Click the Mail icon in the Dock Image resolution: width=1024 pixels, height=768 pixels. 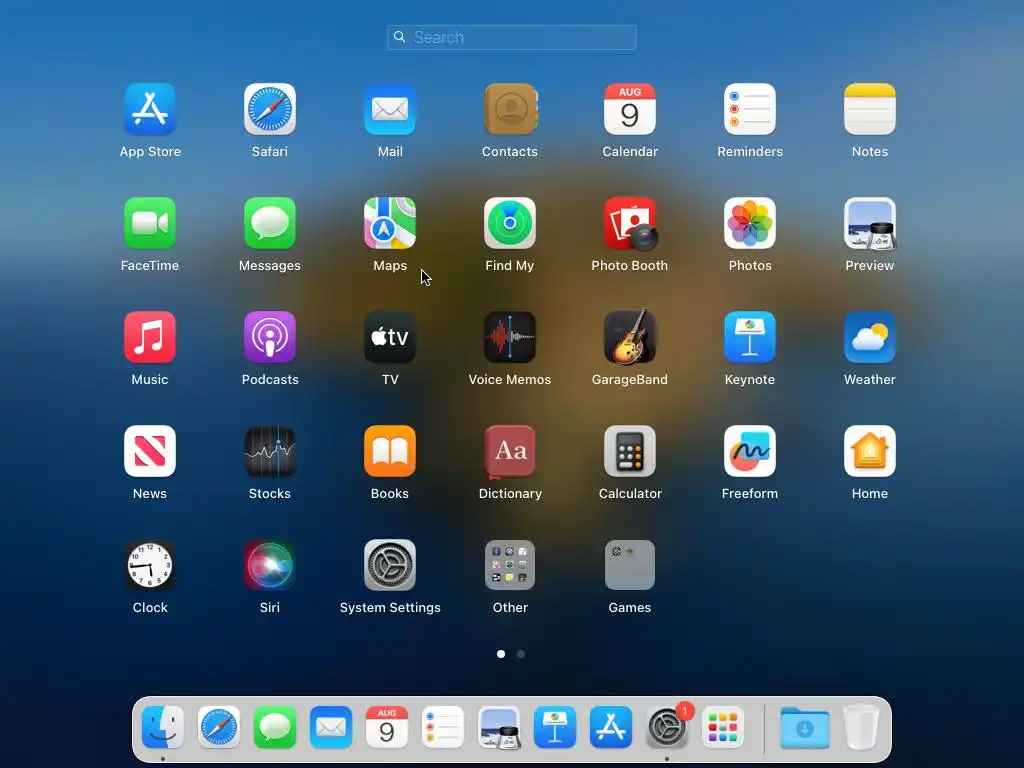(331, 727)
